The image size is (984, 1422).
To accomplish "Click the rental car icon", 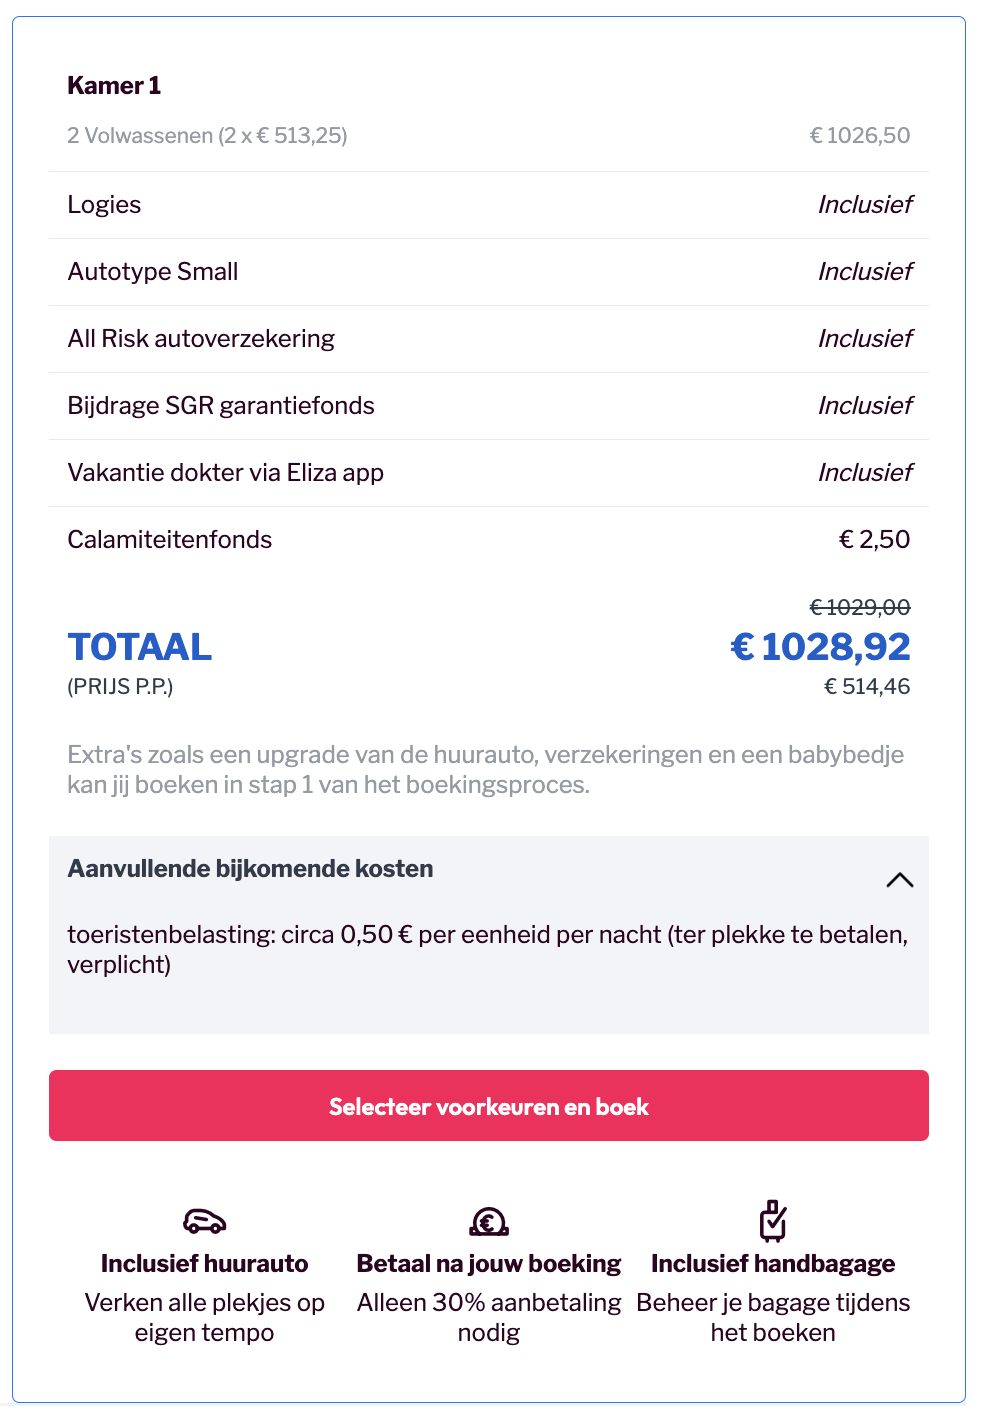I will [x=205, y=1221].
